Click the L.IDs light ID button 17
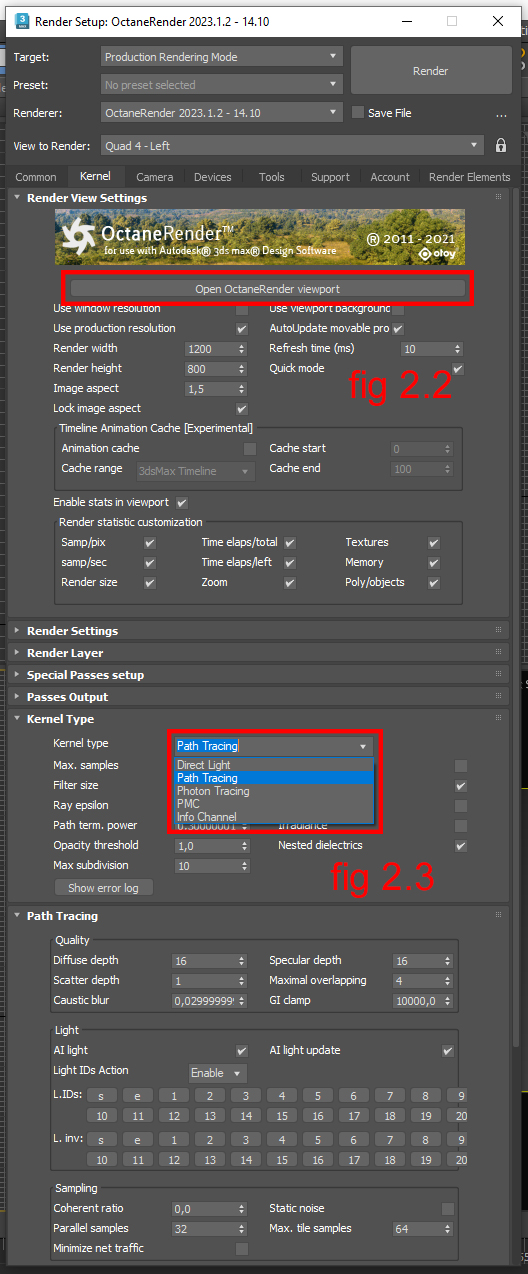This screenshot has width=528, height=1274. click(x=354, y=1116)
